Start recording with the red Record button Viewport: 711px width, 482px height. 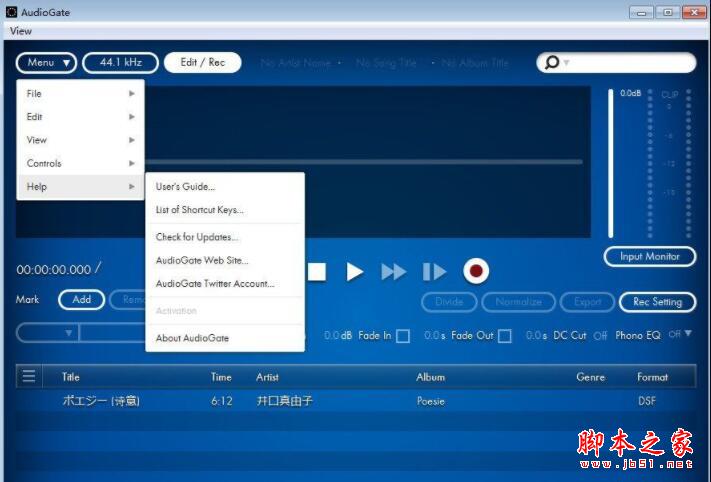tap(476, 271)
